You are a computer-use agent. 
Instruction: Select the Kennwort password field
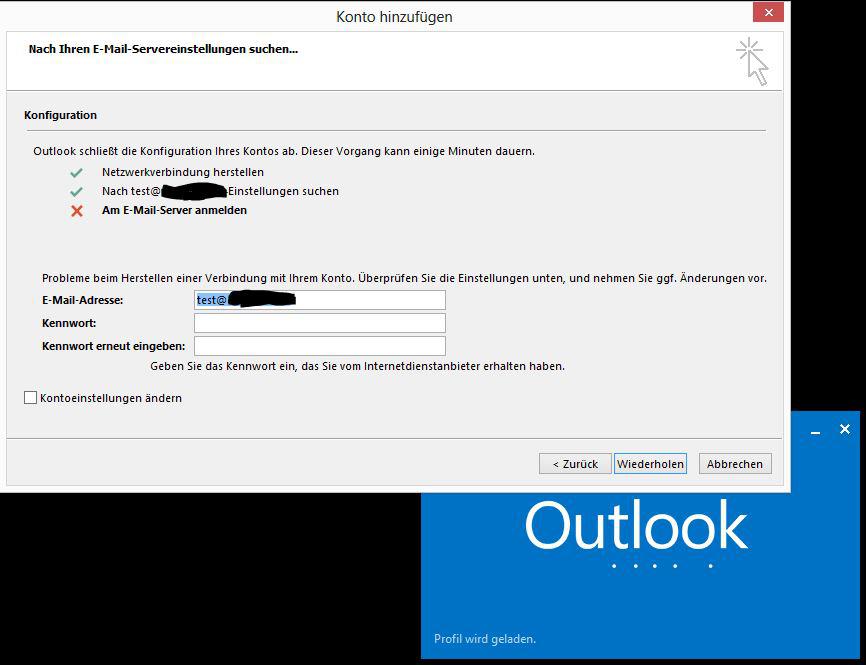(x=320, y=323)
